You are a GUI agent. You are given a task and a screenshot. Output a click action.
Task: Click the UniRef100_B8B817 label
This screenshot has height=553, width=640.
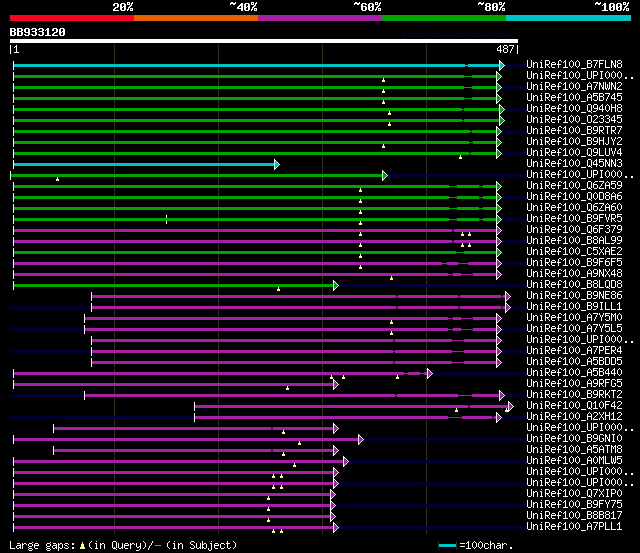574,516
